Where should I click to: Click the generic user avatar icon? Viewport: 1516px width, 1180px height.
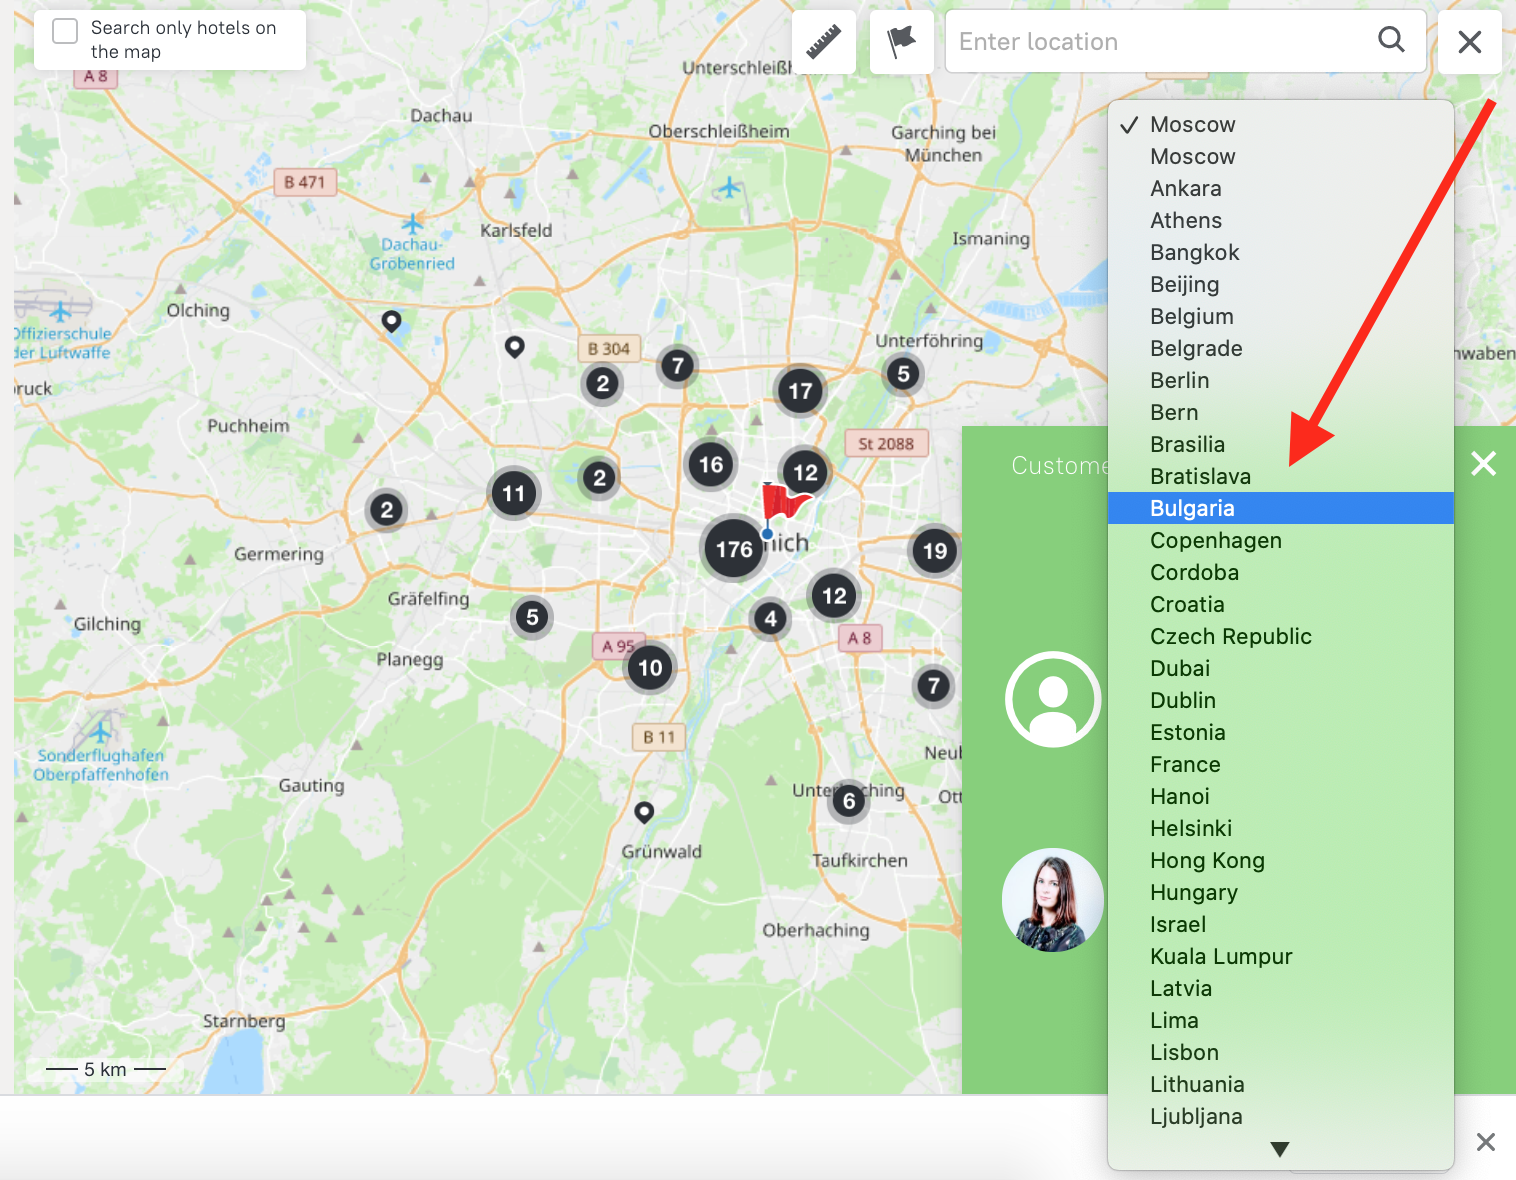(1053, 699)
